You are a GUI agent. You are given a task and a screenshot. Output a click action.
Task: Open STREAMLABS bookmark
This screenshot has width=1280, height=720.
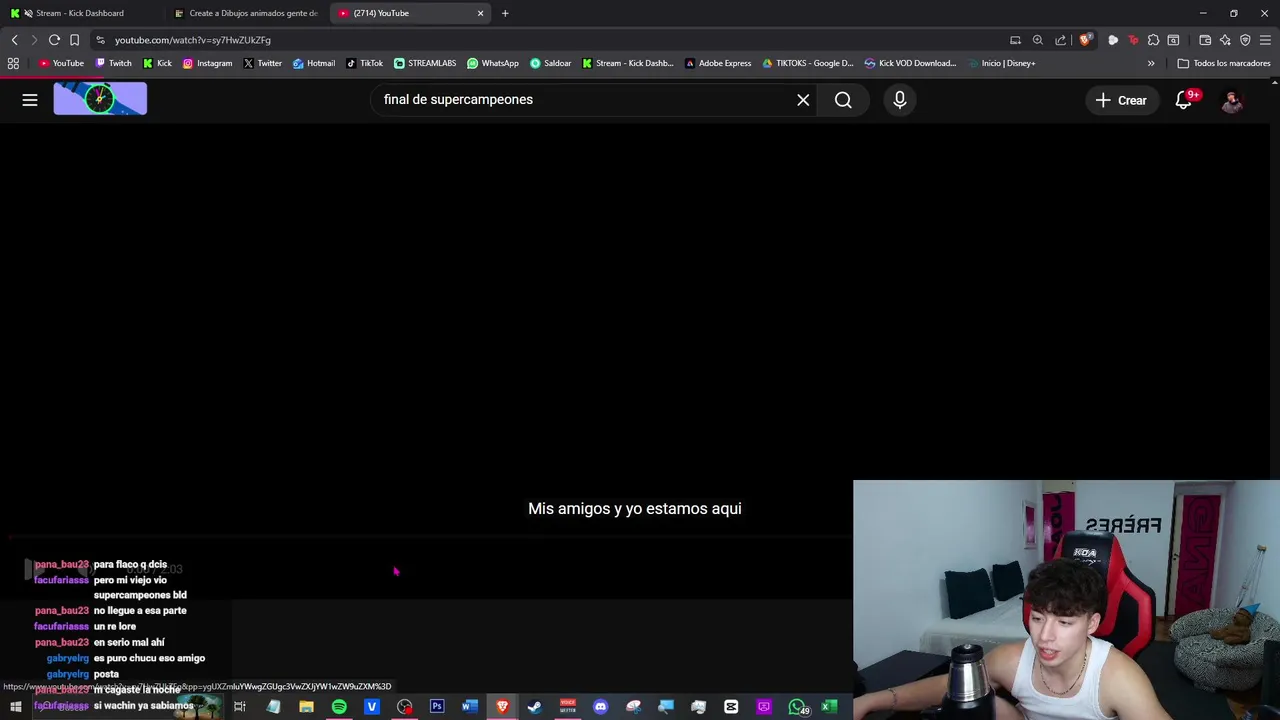click(425, 63)
